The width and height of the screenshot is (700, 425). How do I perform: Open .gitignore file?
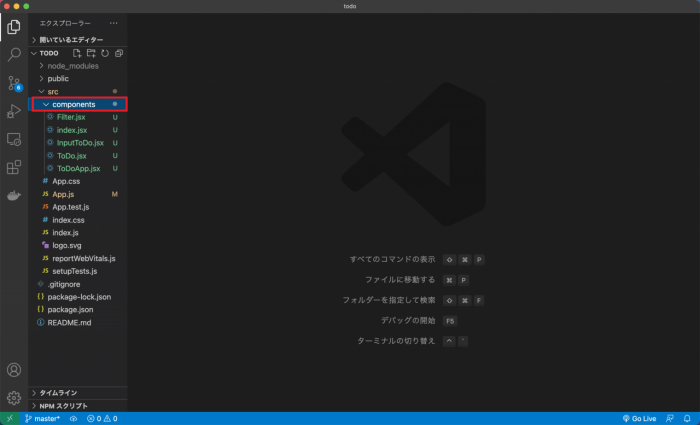(78, 284)
